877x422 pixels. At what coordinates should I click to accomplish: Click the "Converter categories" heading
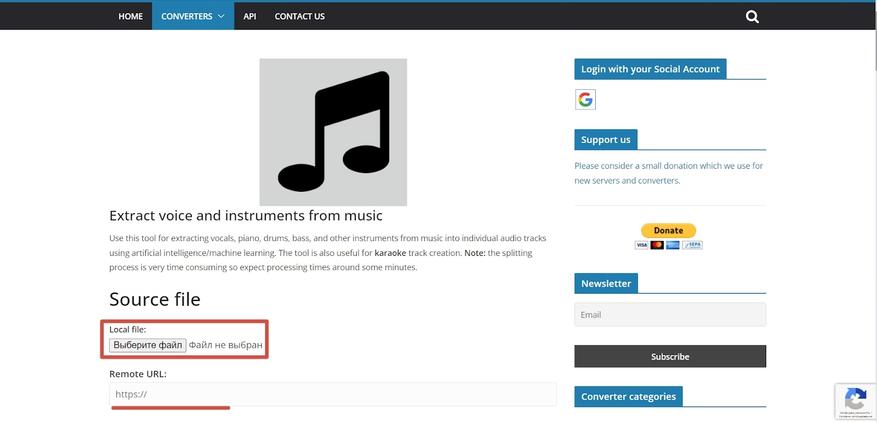point(628,396)
